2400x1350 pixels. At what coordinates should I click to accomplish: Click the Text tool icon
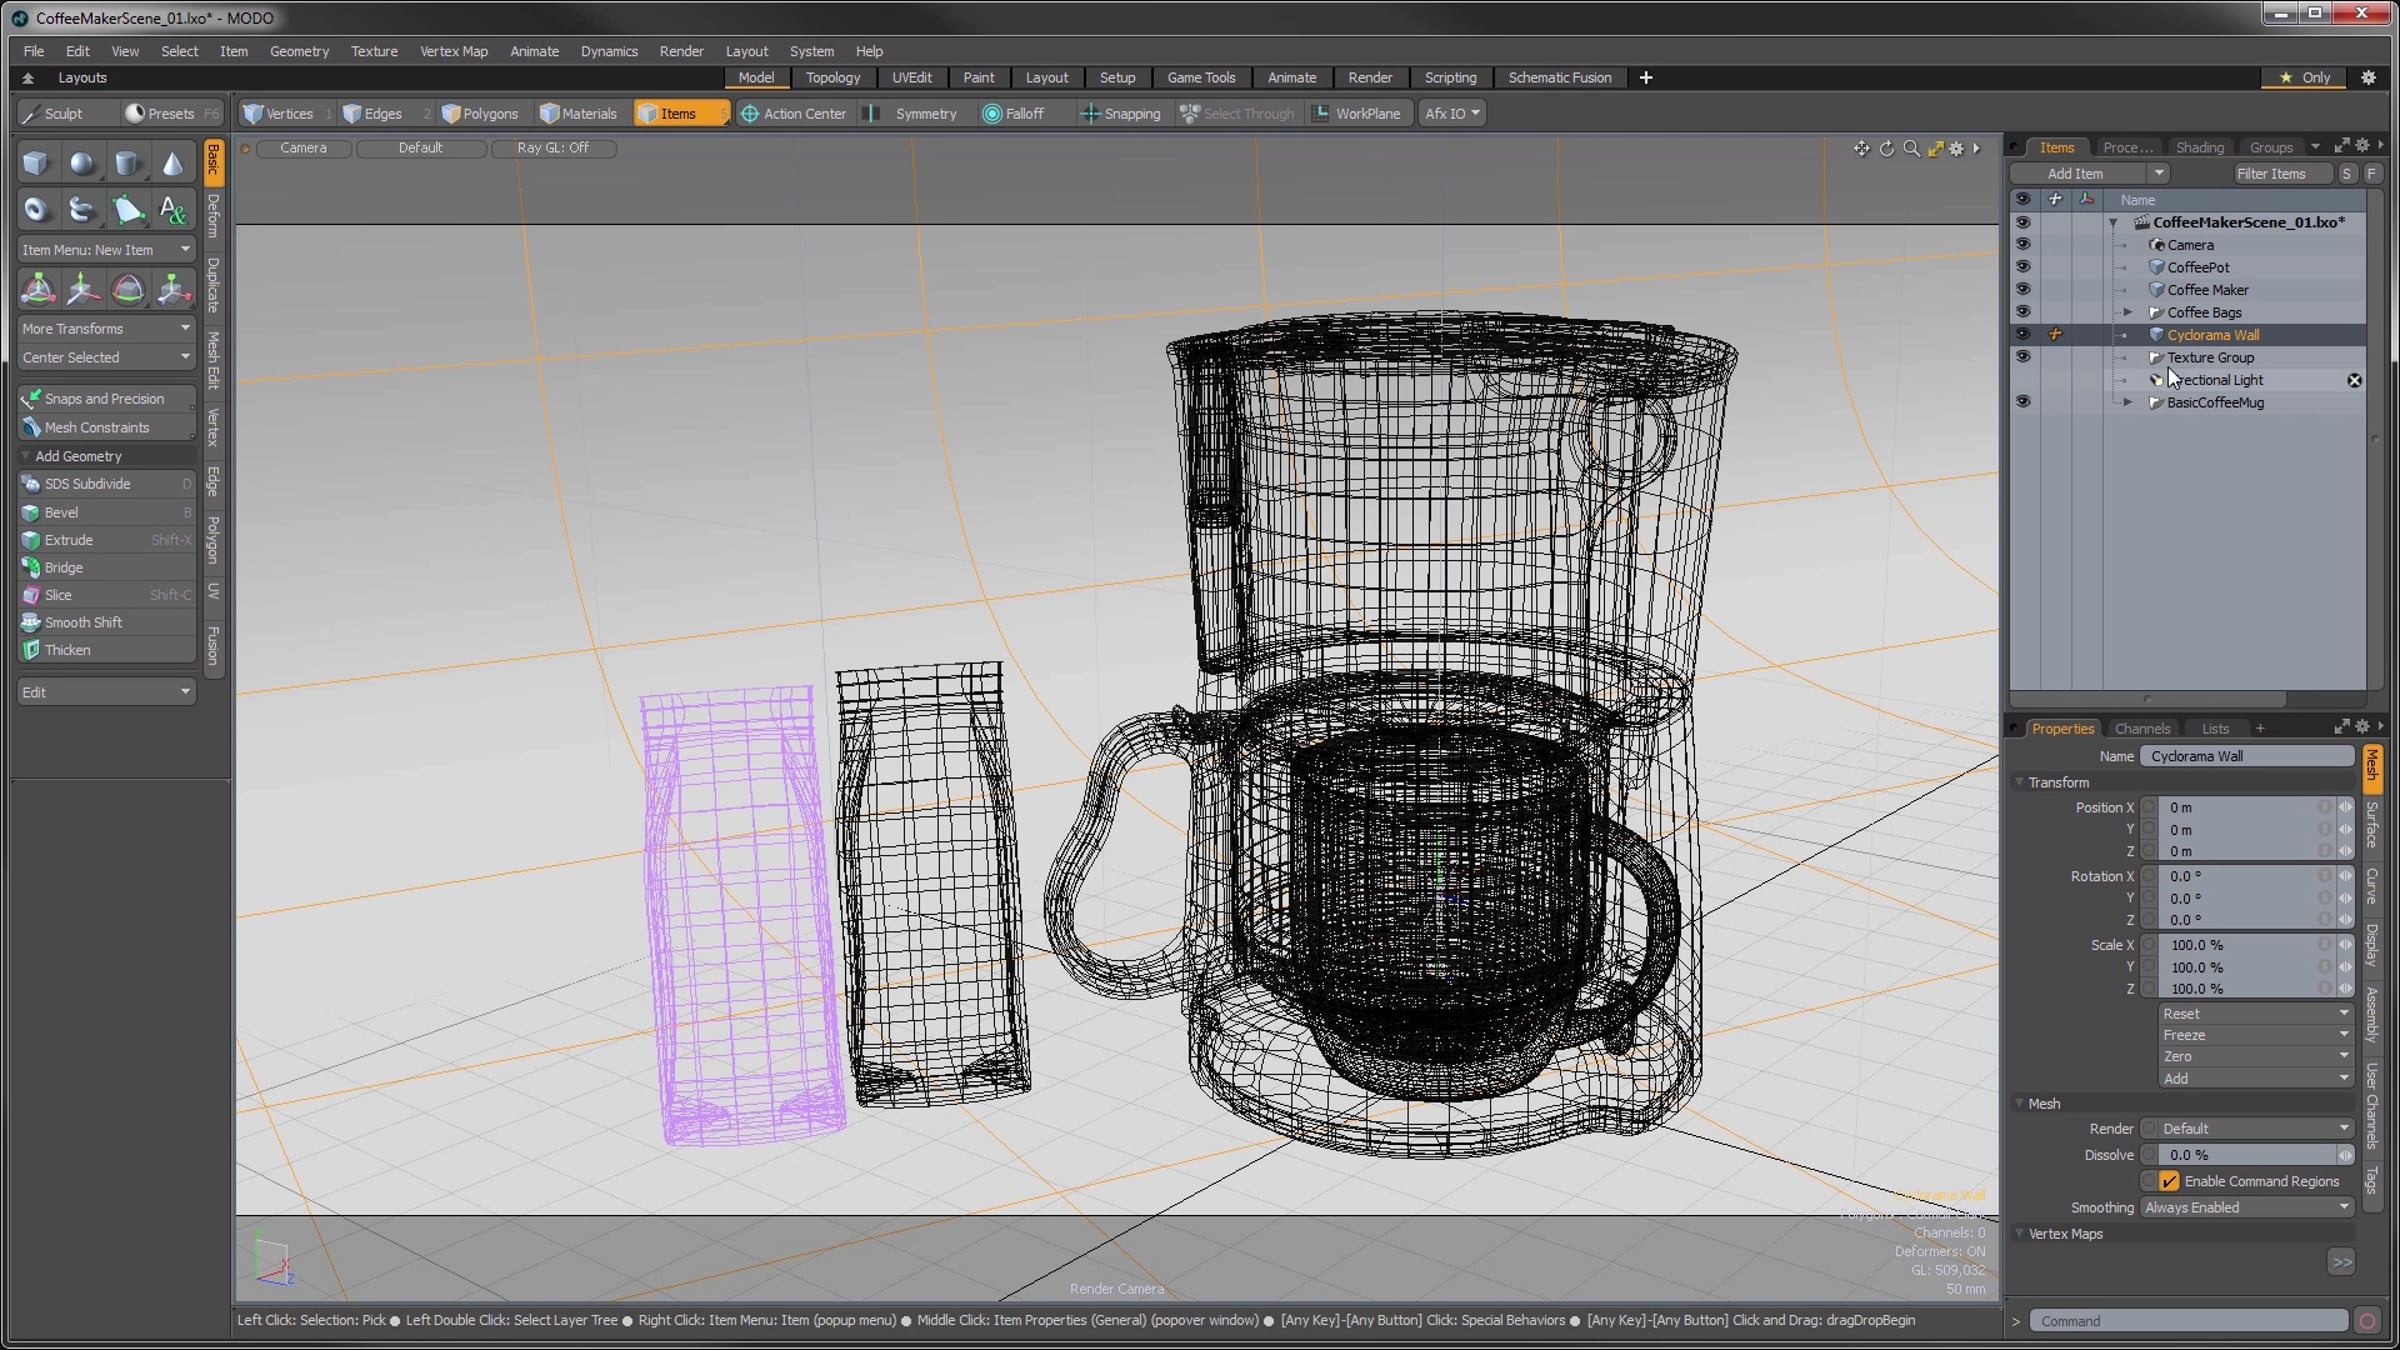click(172, 210)
